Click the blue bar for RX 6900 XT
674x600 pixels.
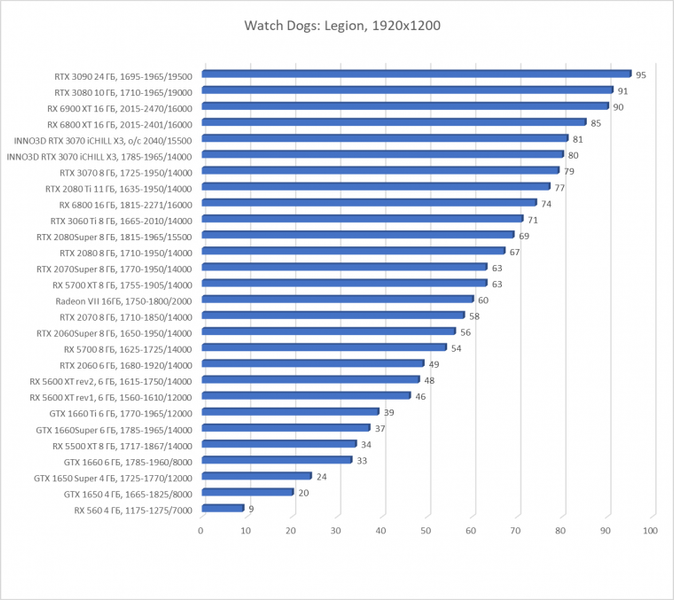click(x=405, y=106)
